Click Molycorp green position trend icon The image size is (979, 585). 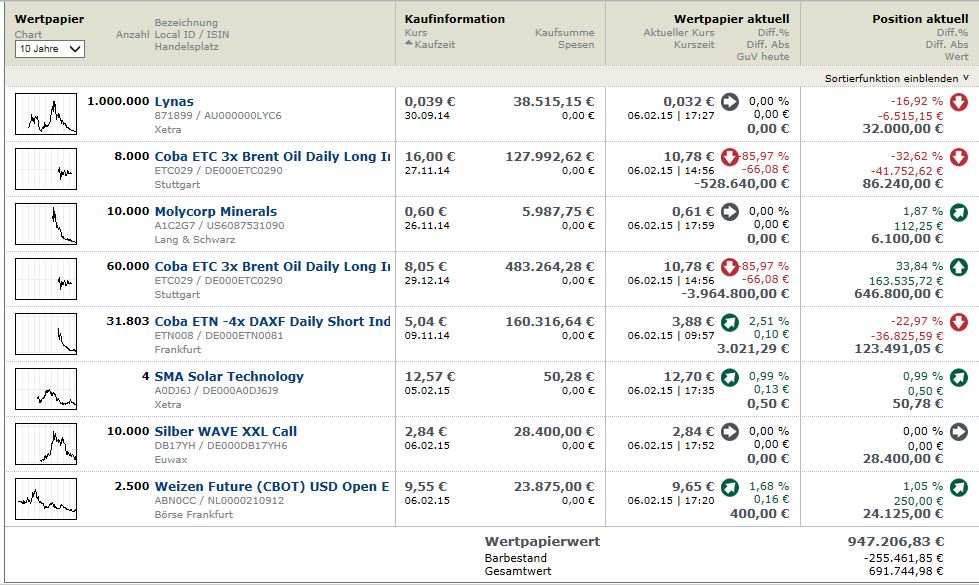(x=959, y=212)
